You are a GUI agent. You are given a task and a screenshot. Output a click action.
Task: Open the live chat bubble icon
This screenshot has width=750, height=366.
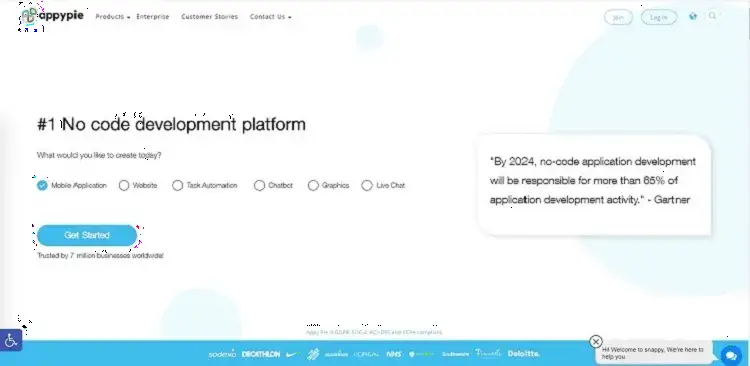point(731,355)
